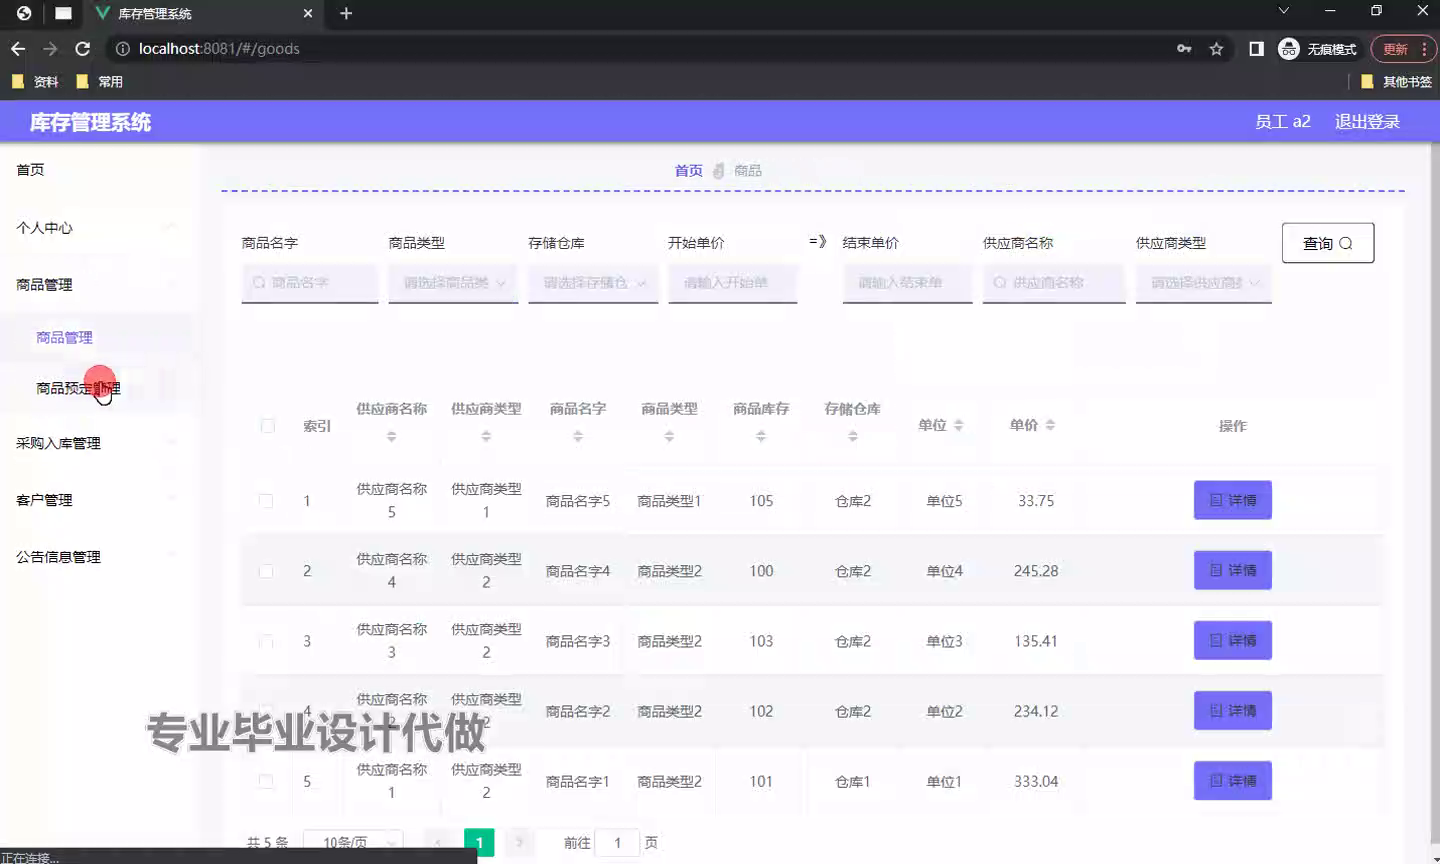Open 详情 for 商品名字2 row
1440x864 pixels.
click(x=1233, y=710)
